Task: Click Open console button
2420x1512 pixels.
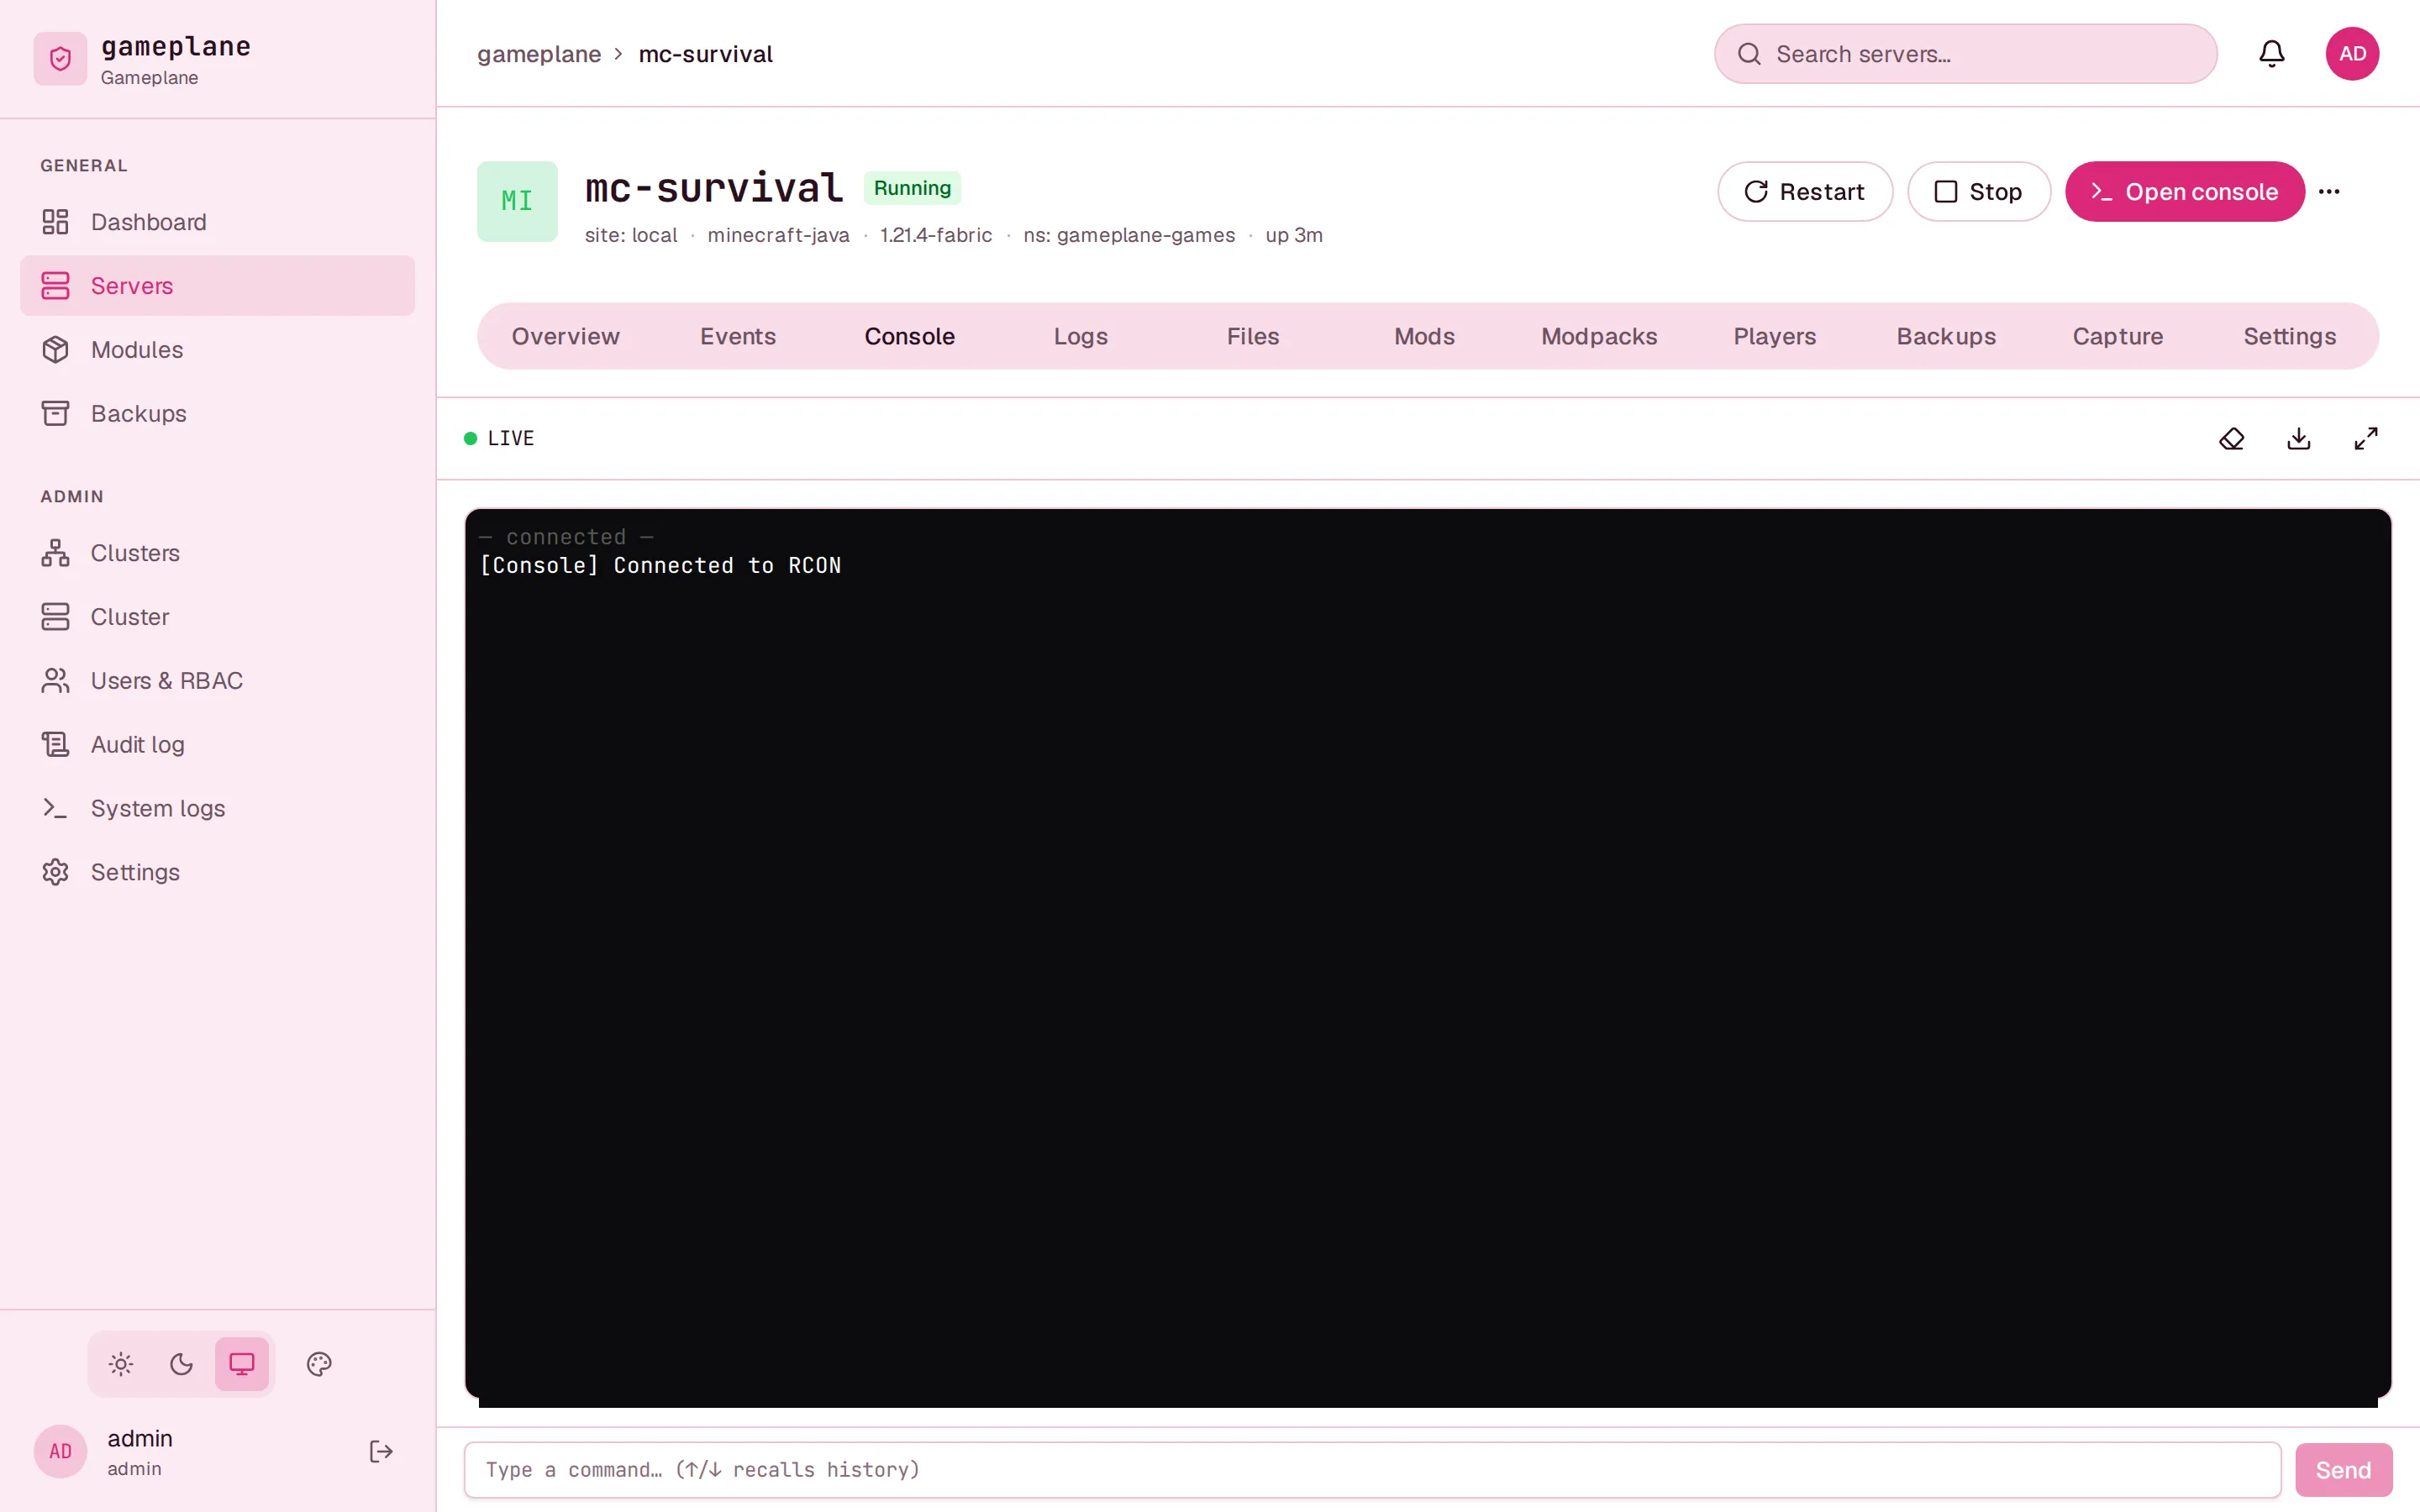Action: click(2185, 192)
